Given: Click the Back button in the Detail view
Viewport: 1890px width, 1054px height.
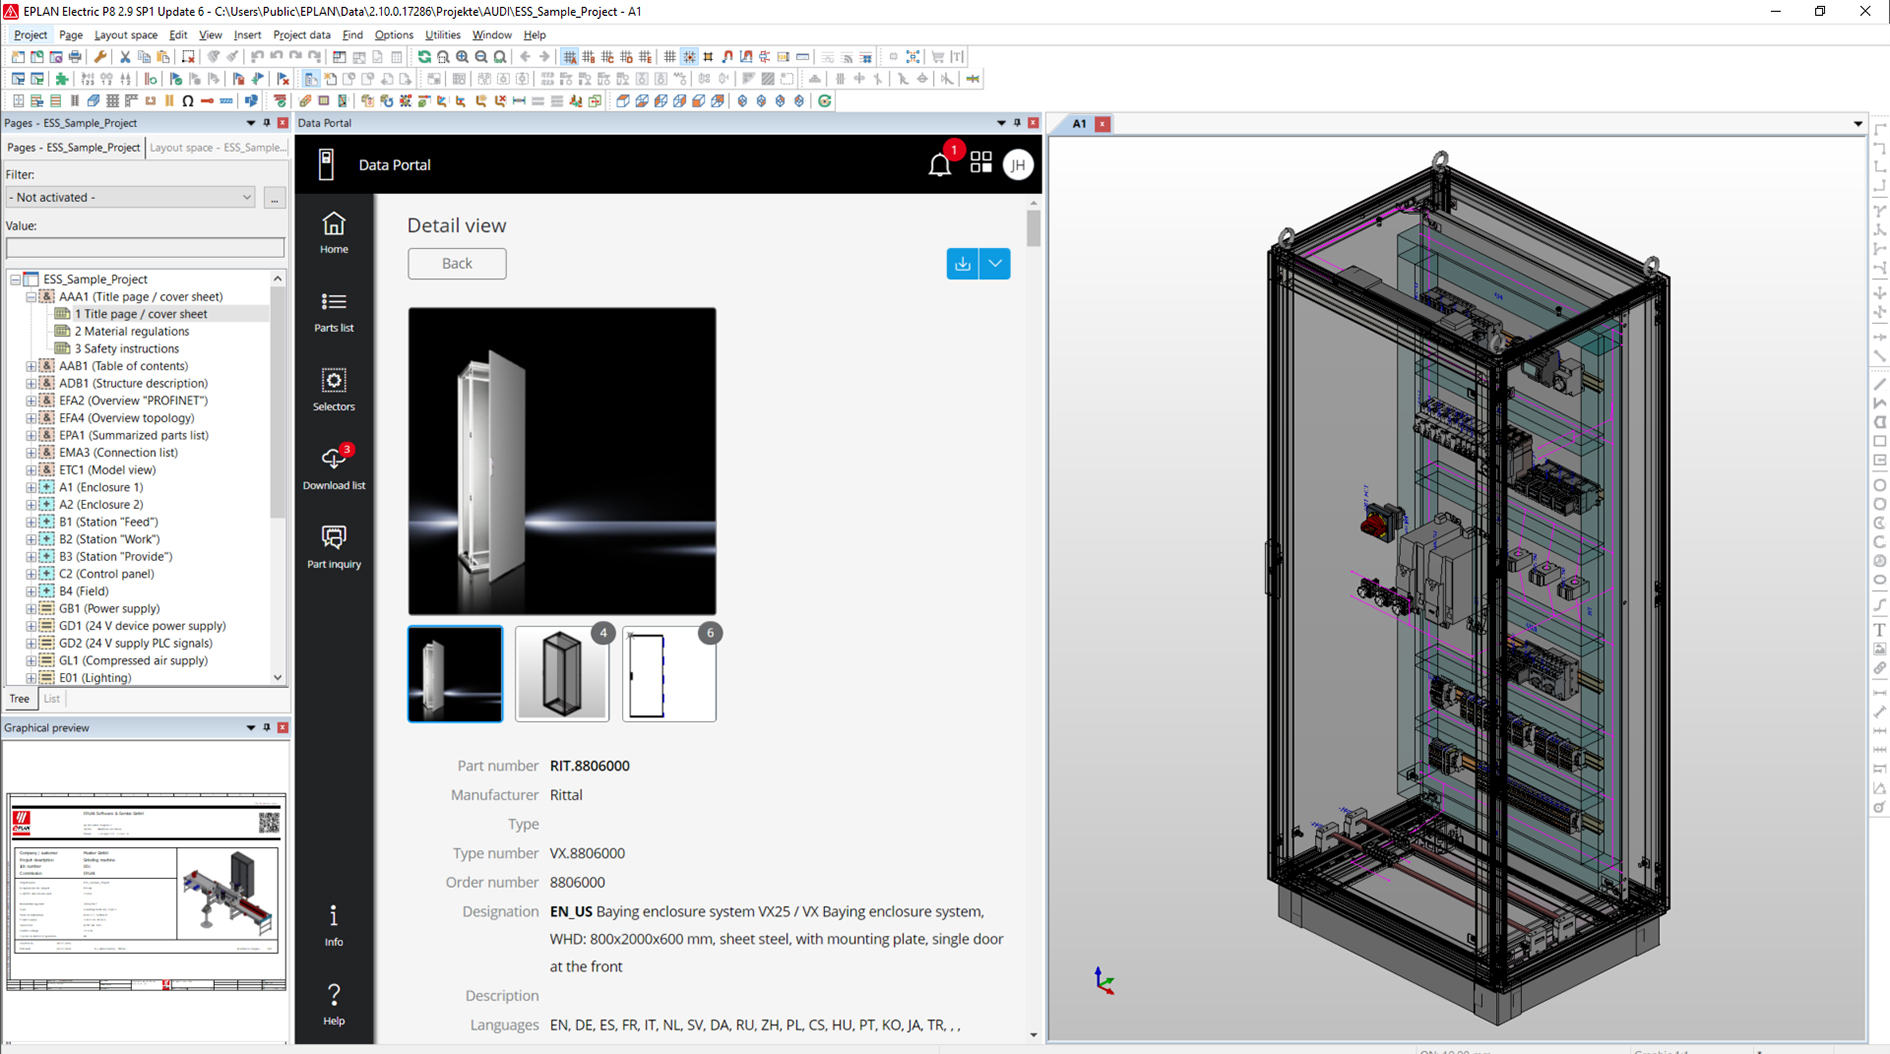Looking at the screenshot, I should 456,263.
